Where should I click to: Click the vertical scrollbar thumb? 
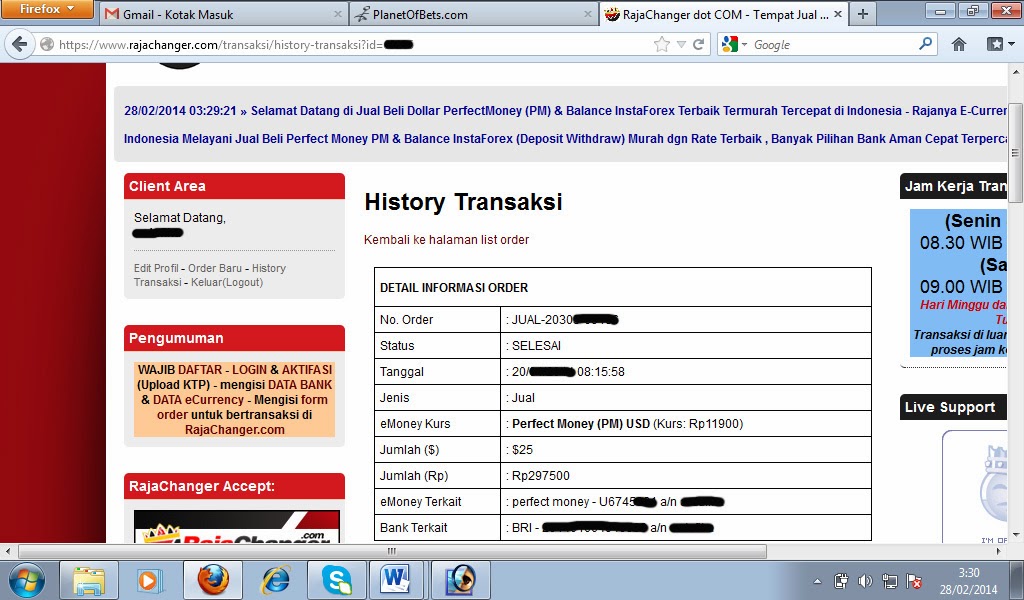pos(1015,152)
